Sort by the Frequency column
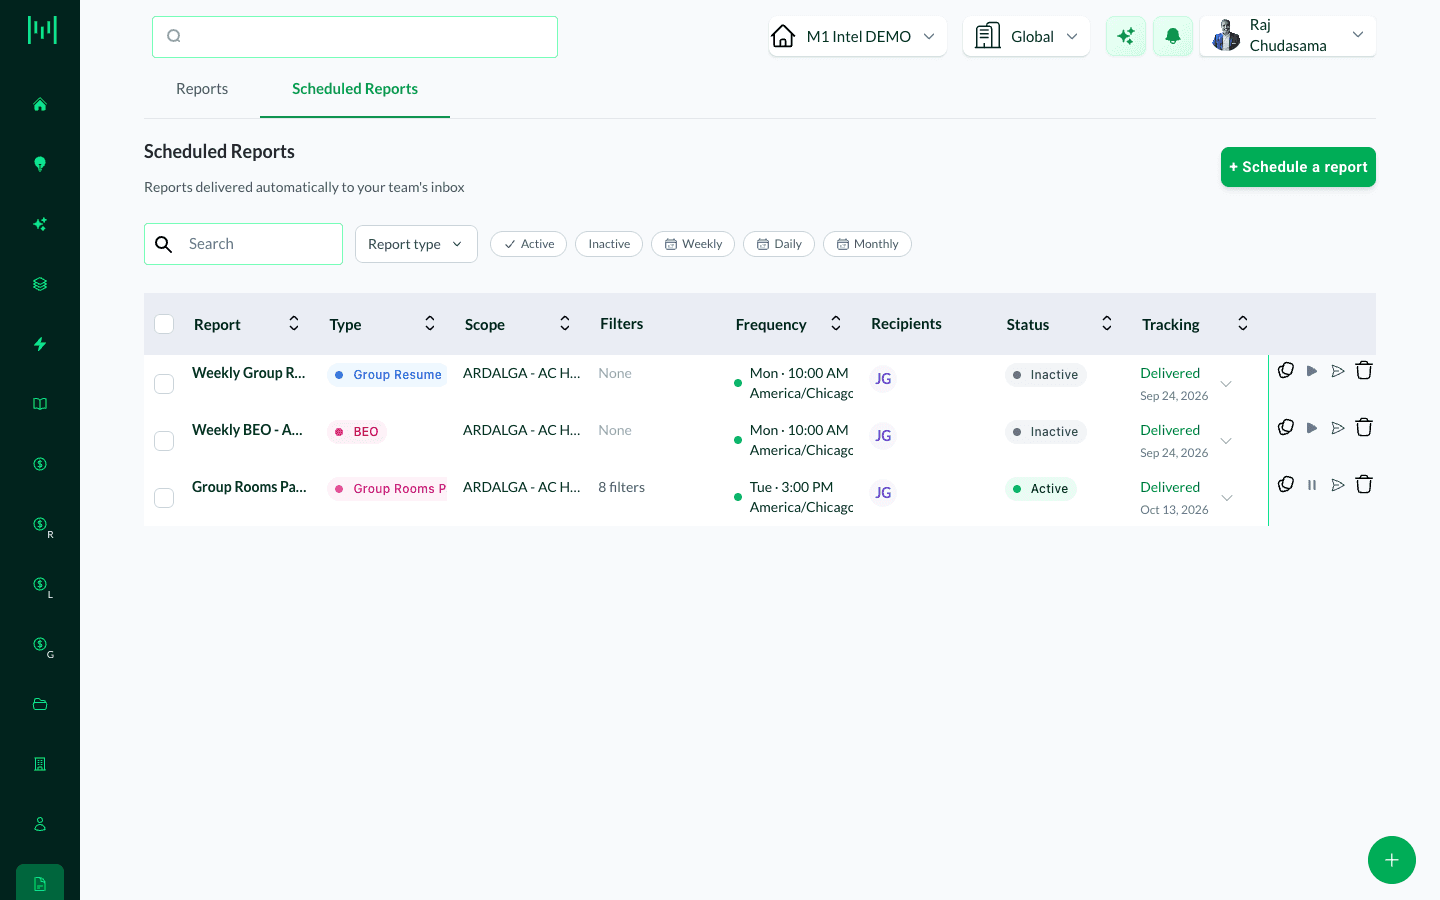The image size is (1440, 900). click(x=836, y=323)
